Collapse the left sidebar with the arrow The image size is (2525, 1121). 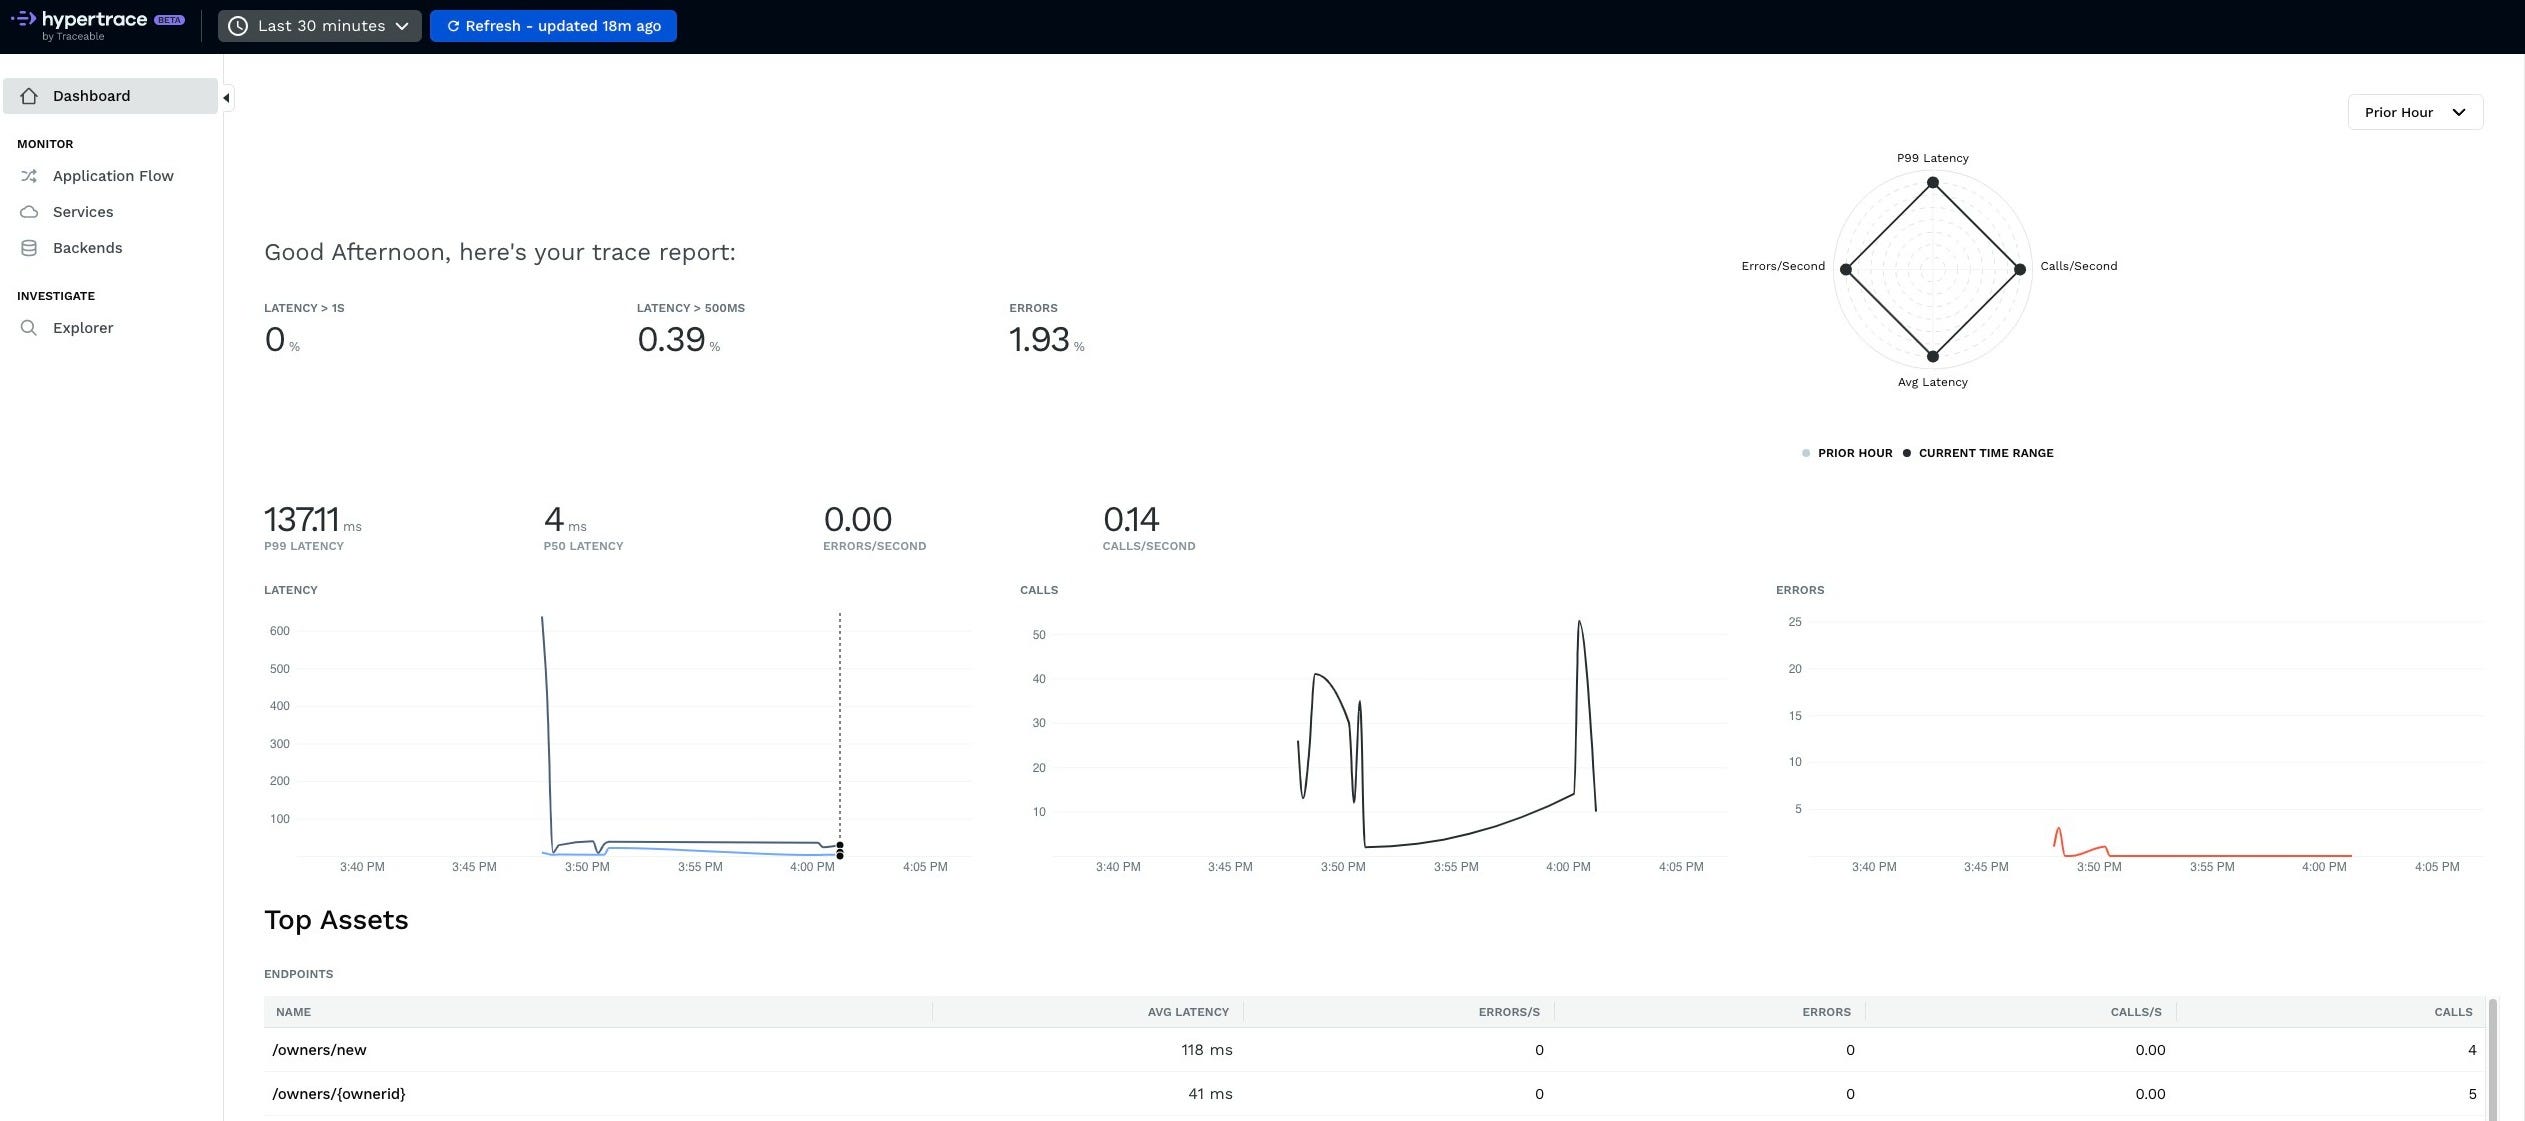pyautogui.click(x=226, y=98)
